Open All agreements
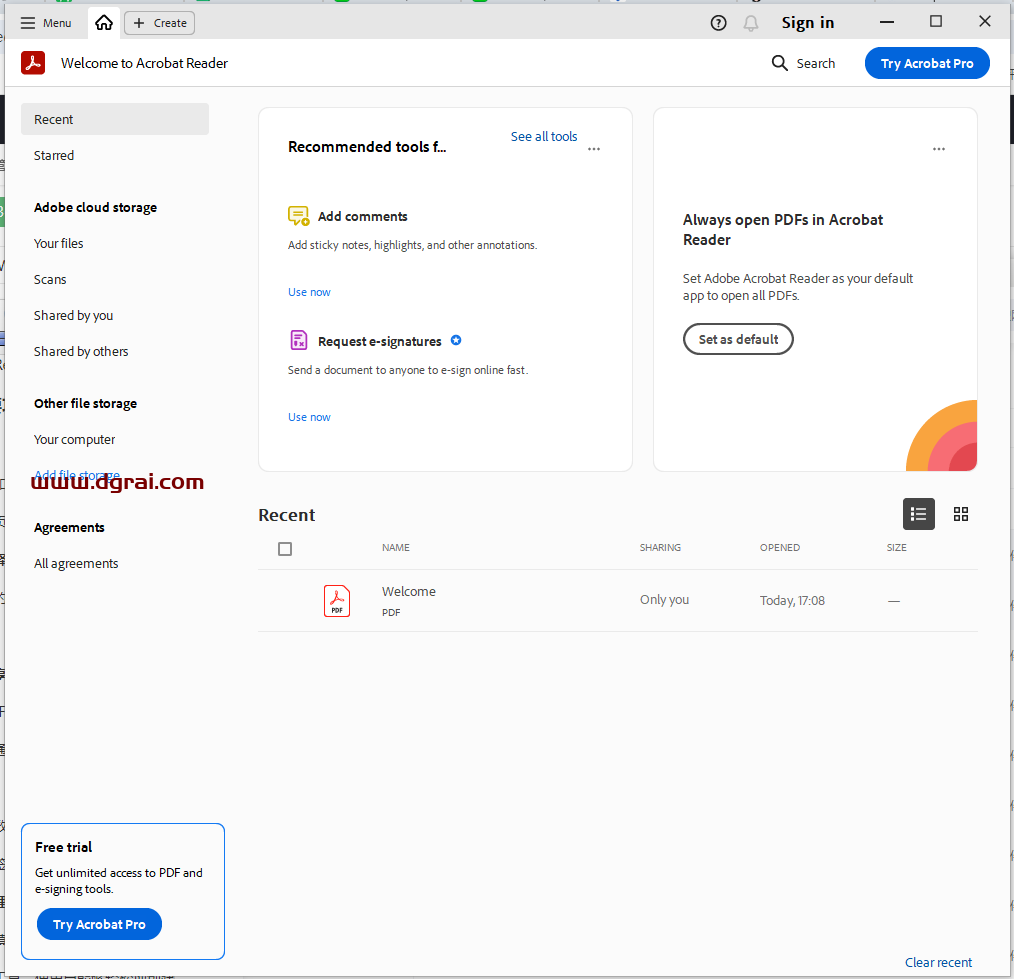 pyautogui.click(x=76, y=563)
